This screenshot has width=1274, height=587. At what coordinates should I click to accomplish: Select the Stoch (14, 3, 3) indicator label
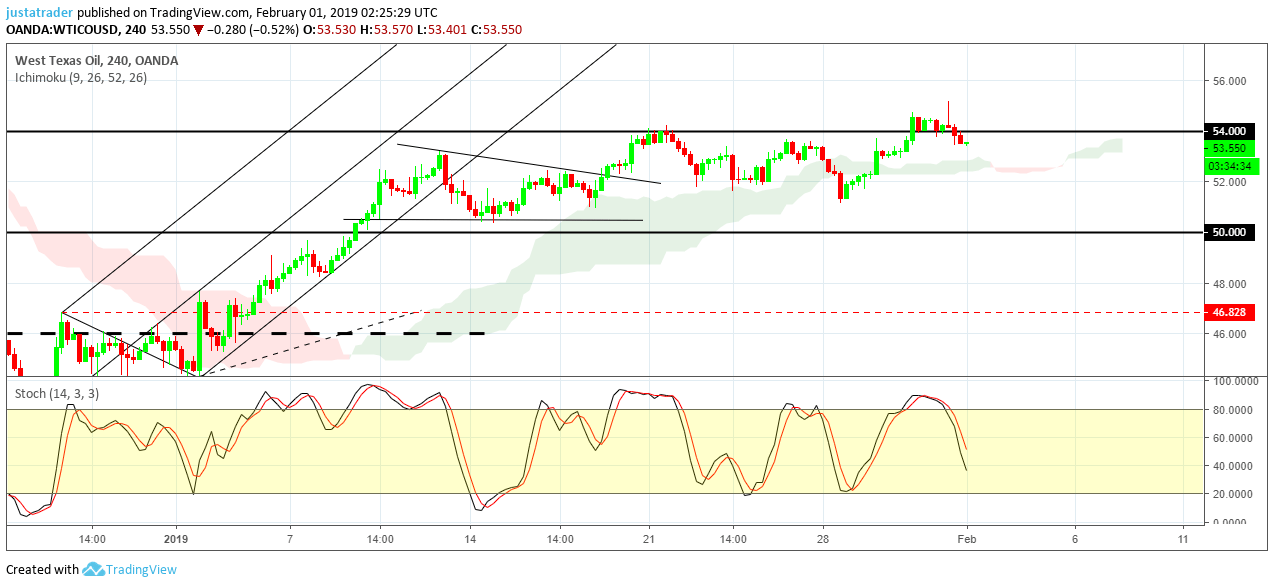56,394
